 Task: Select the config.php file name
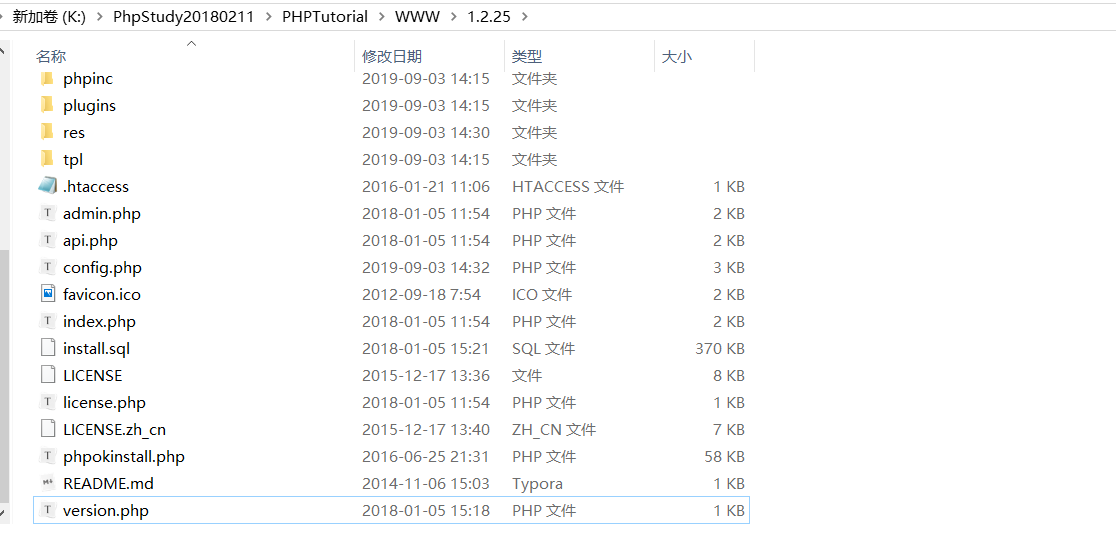point(102,267)
